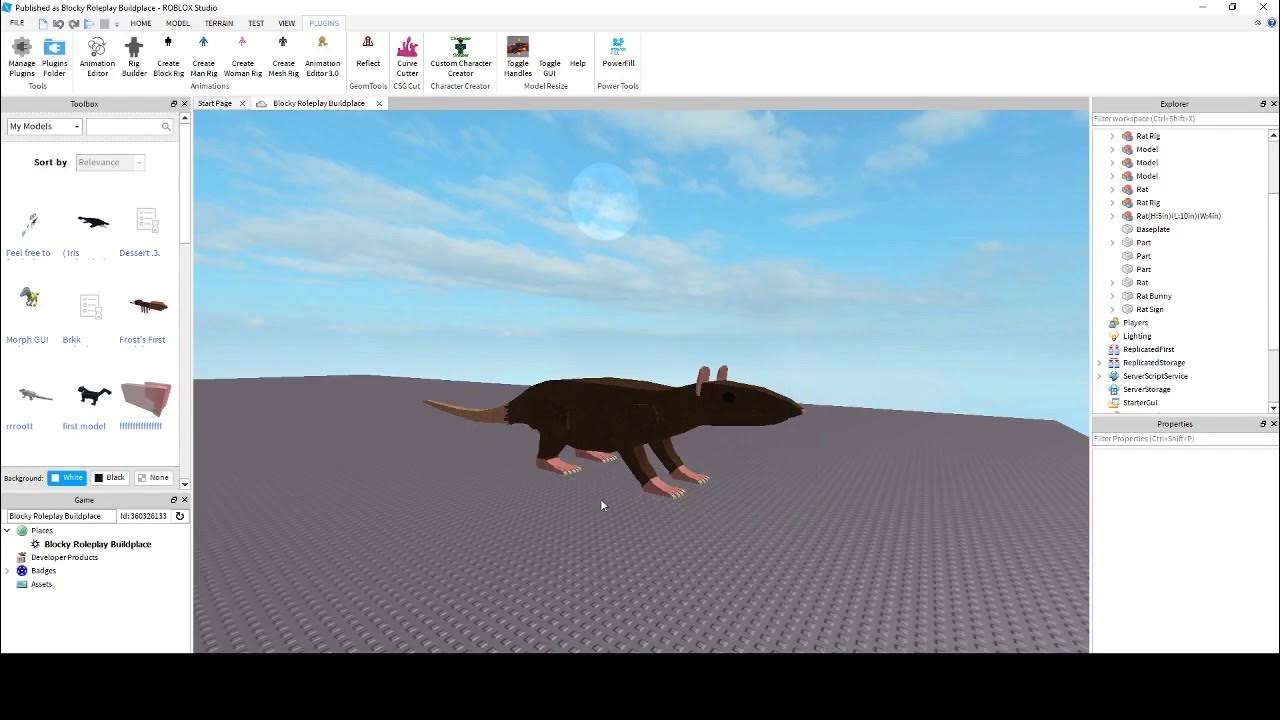Switch to the VIEW ribbon tab

[287, 23]
